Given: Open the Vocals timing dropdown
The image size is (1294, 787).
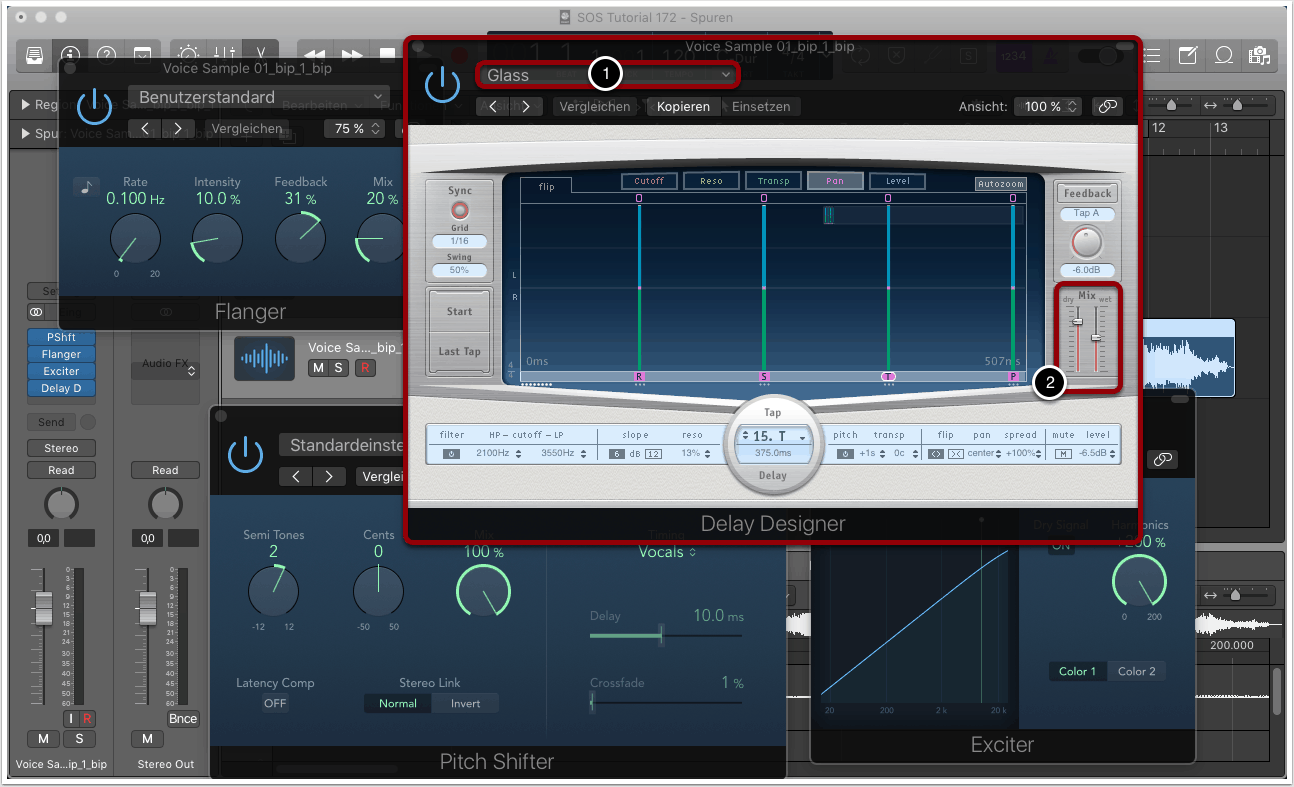Looking at the screenshot, I should (667, 552).
